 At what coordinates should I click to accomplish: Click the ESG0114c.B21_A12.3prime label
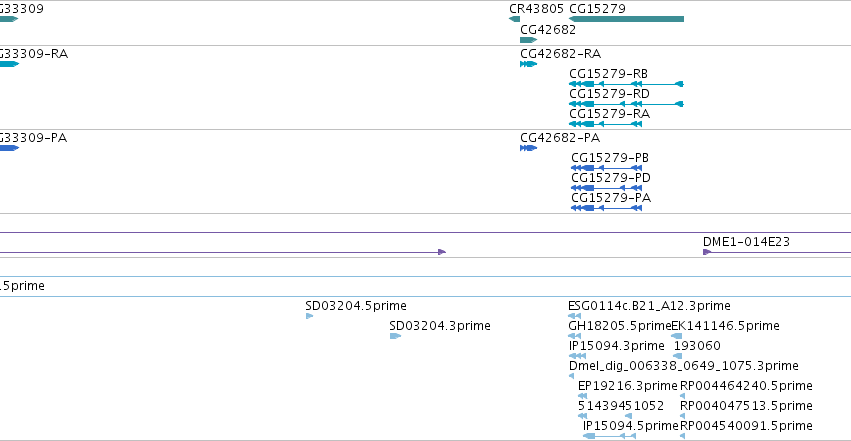649,306
